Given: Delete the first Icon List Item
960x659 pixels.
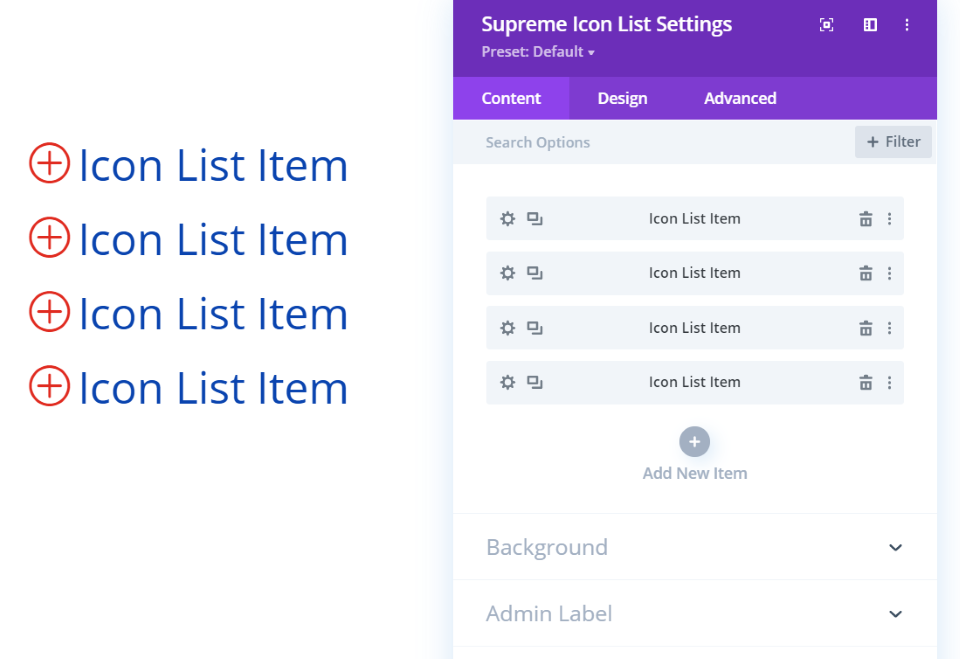Looking at the screenshot, I should tap(866, 219).
